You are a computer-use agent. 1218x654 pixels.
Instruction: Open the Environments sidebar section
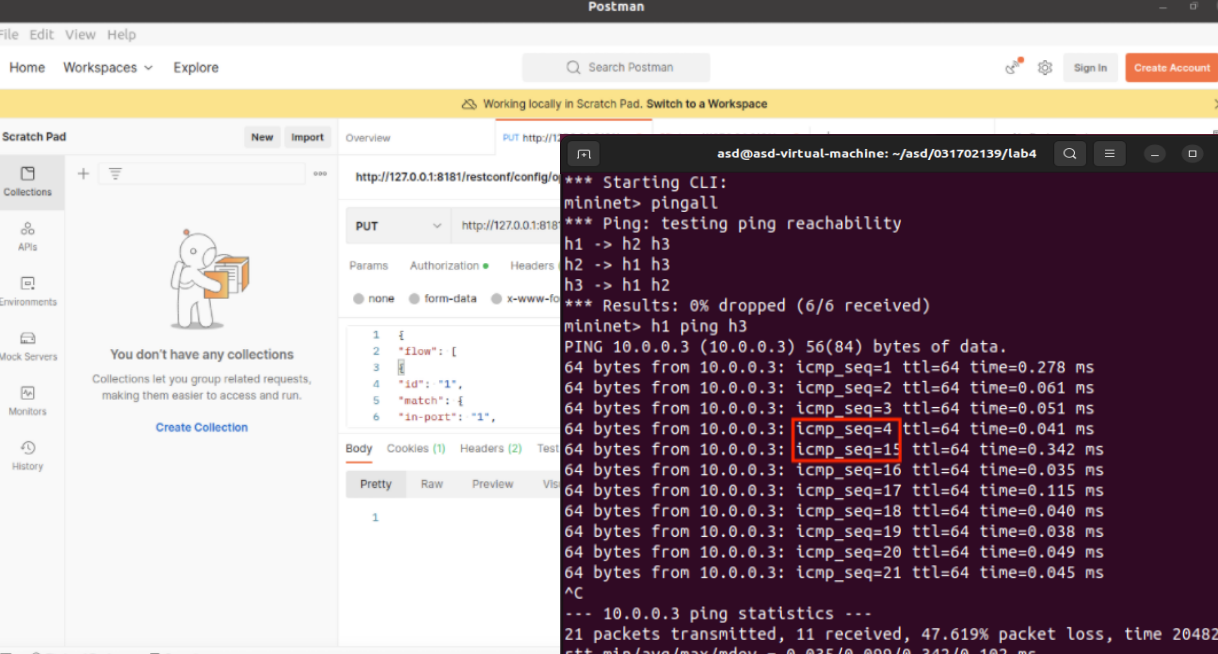click(28, 291)
